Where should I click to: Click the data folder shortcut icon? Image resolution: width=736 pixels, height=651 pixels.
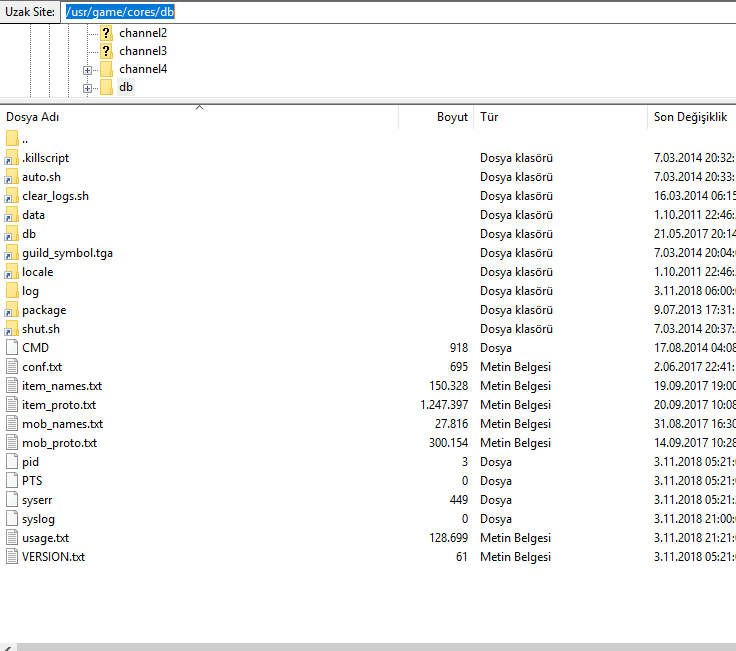[12, 215]
